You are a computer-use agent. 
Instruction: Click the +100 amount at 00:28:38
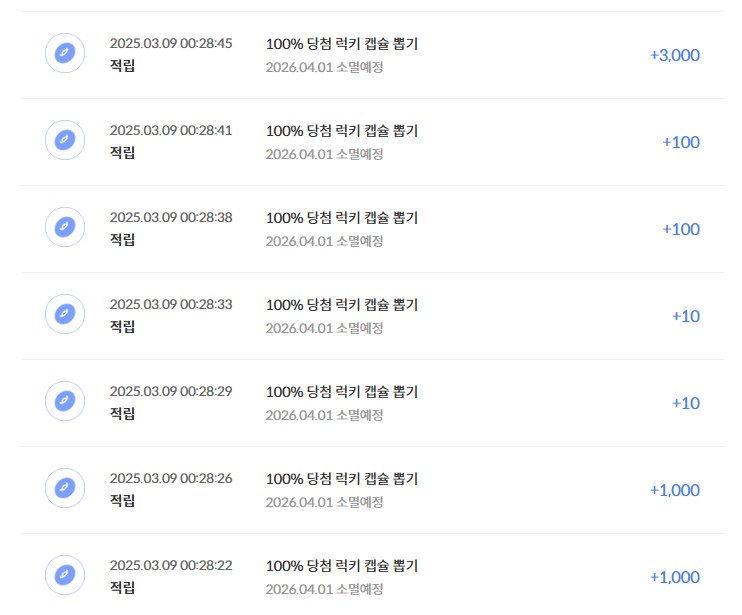(681, 229)
